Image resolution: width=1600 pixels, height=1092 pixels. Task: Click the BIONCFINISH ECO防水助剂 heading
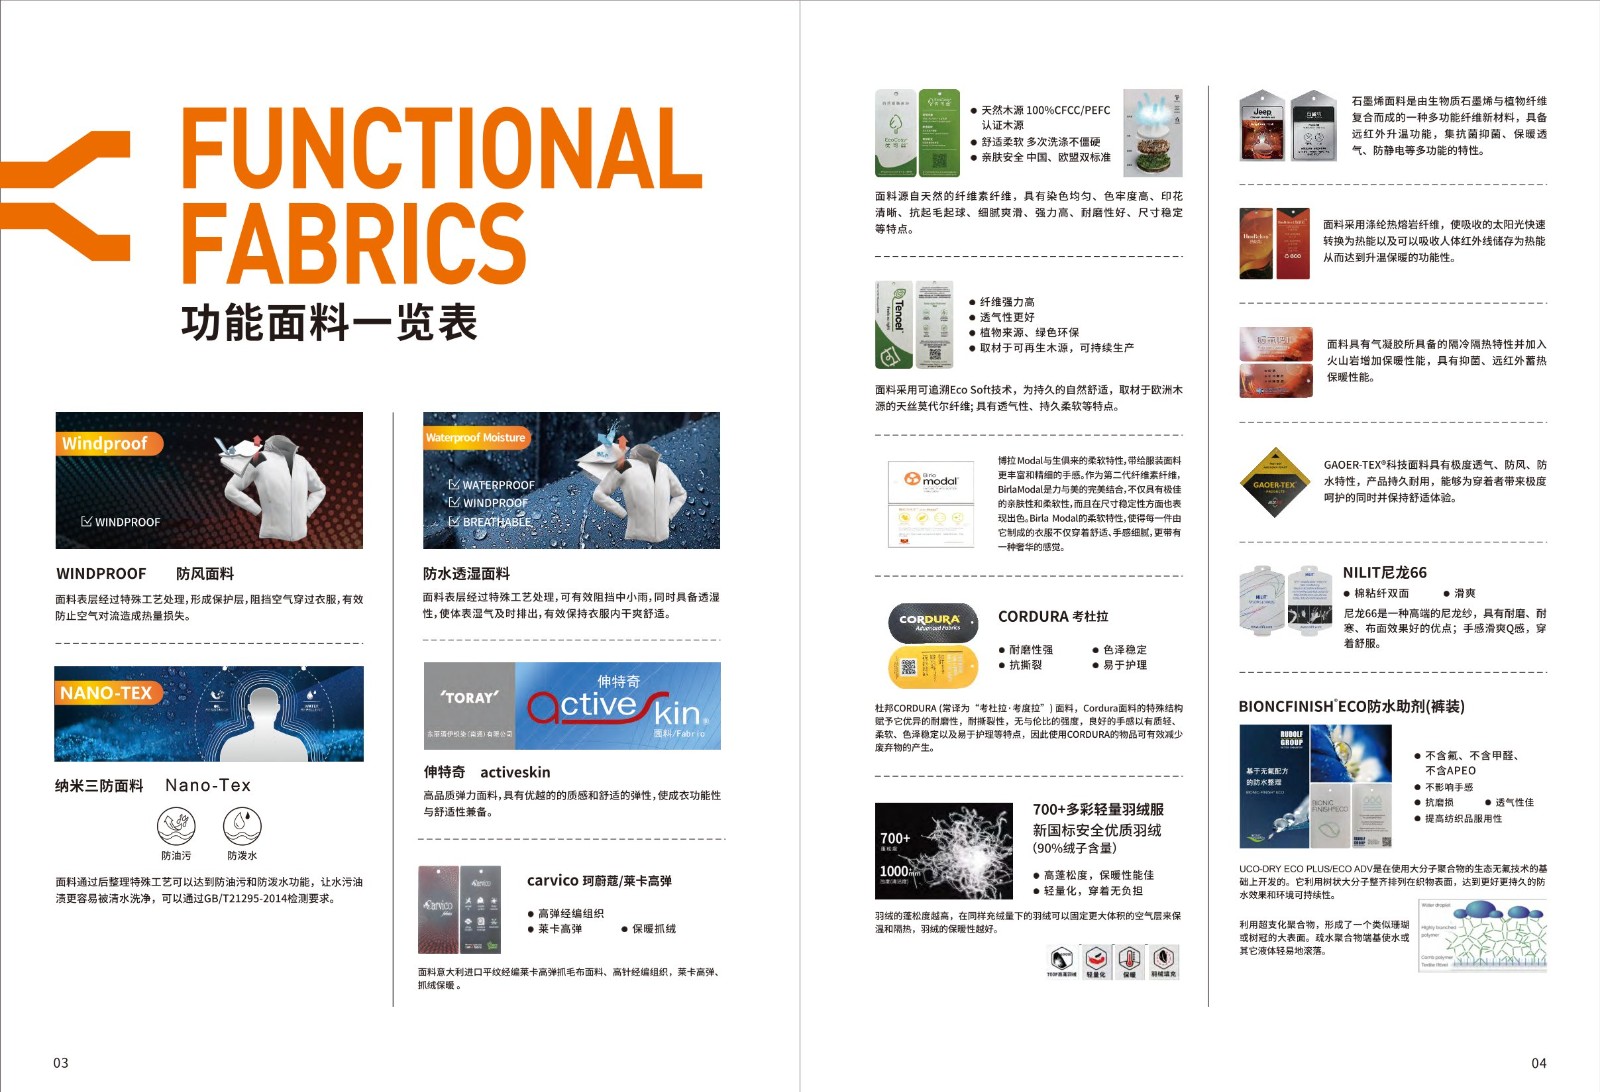[1351, 706]
